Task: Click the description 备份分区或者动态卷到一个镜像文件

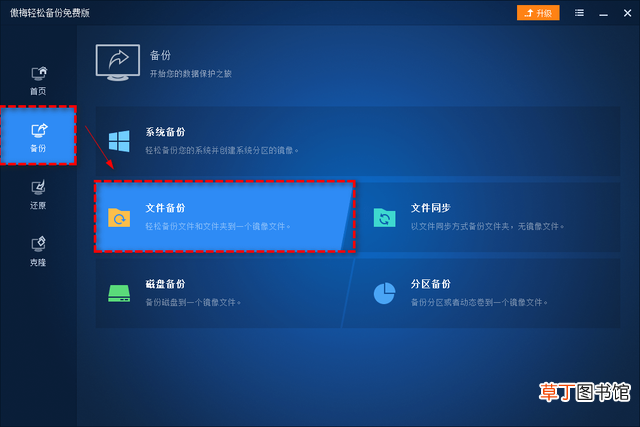Action: [x=479, y=302]
